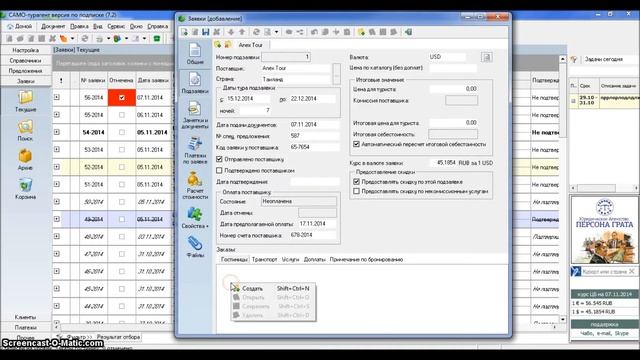Click the down arrow icon in the Заявки dialog toolbar
640x360 pixels.
click(x=231, y=32)
